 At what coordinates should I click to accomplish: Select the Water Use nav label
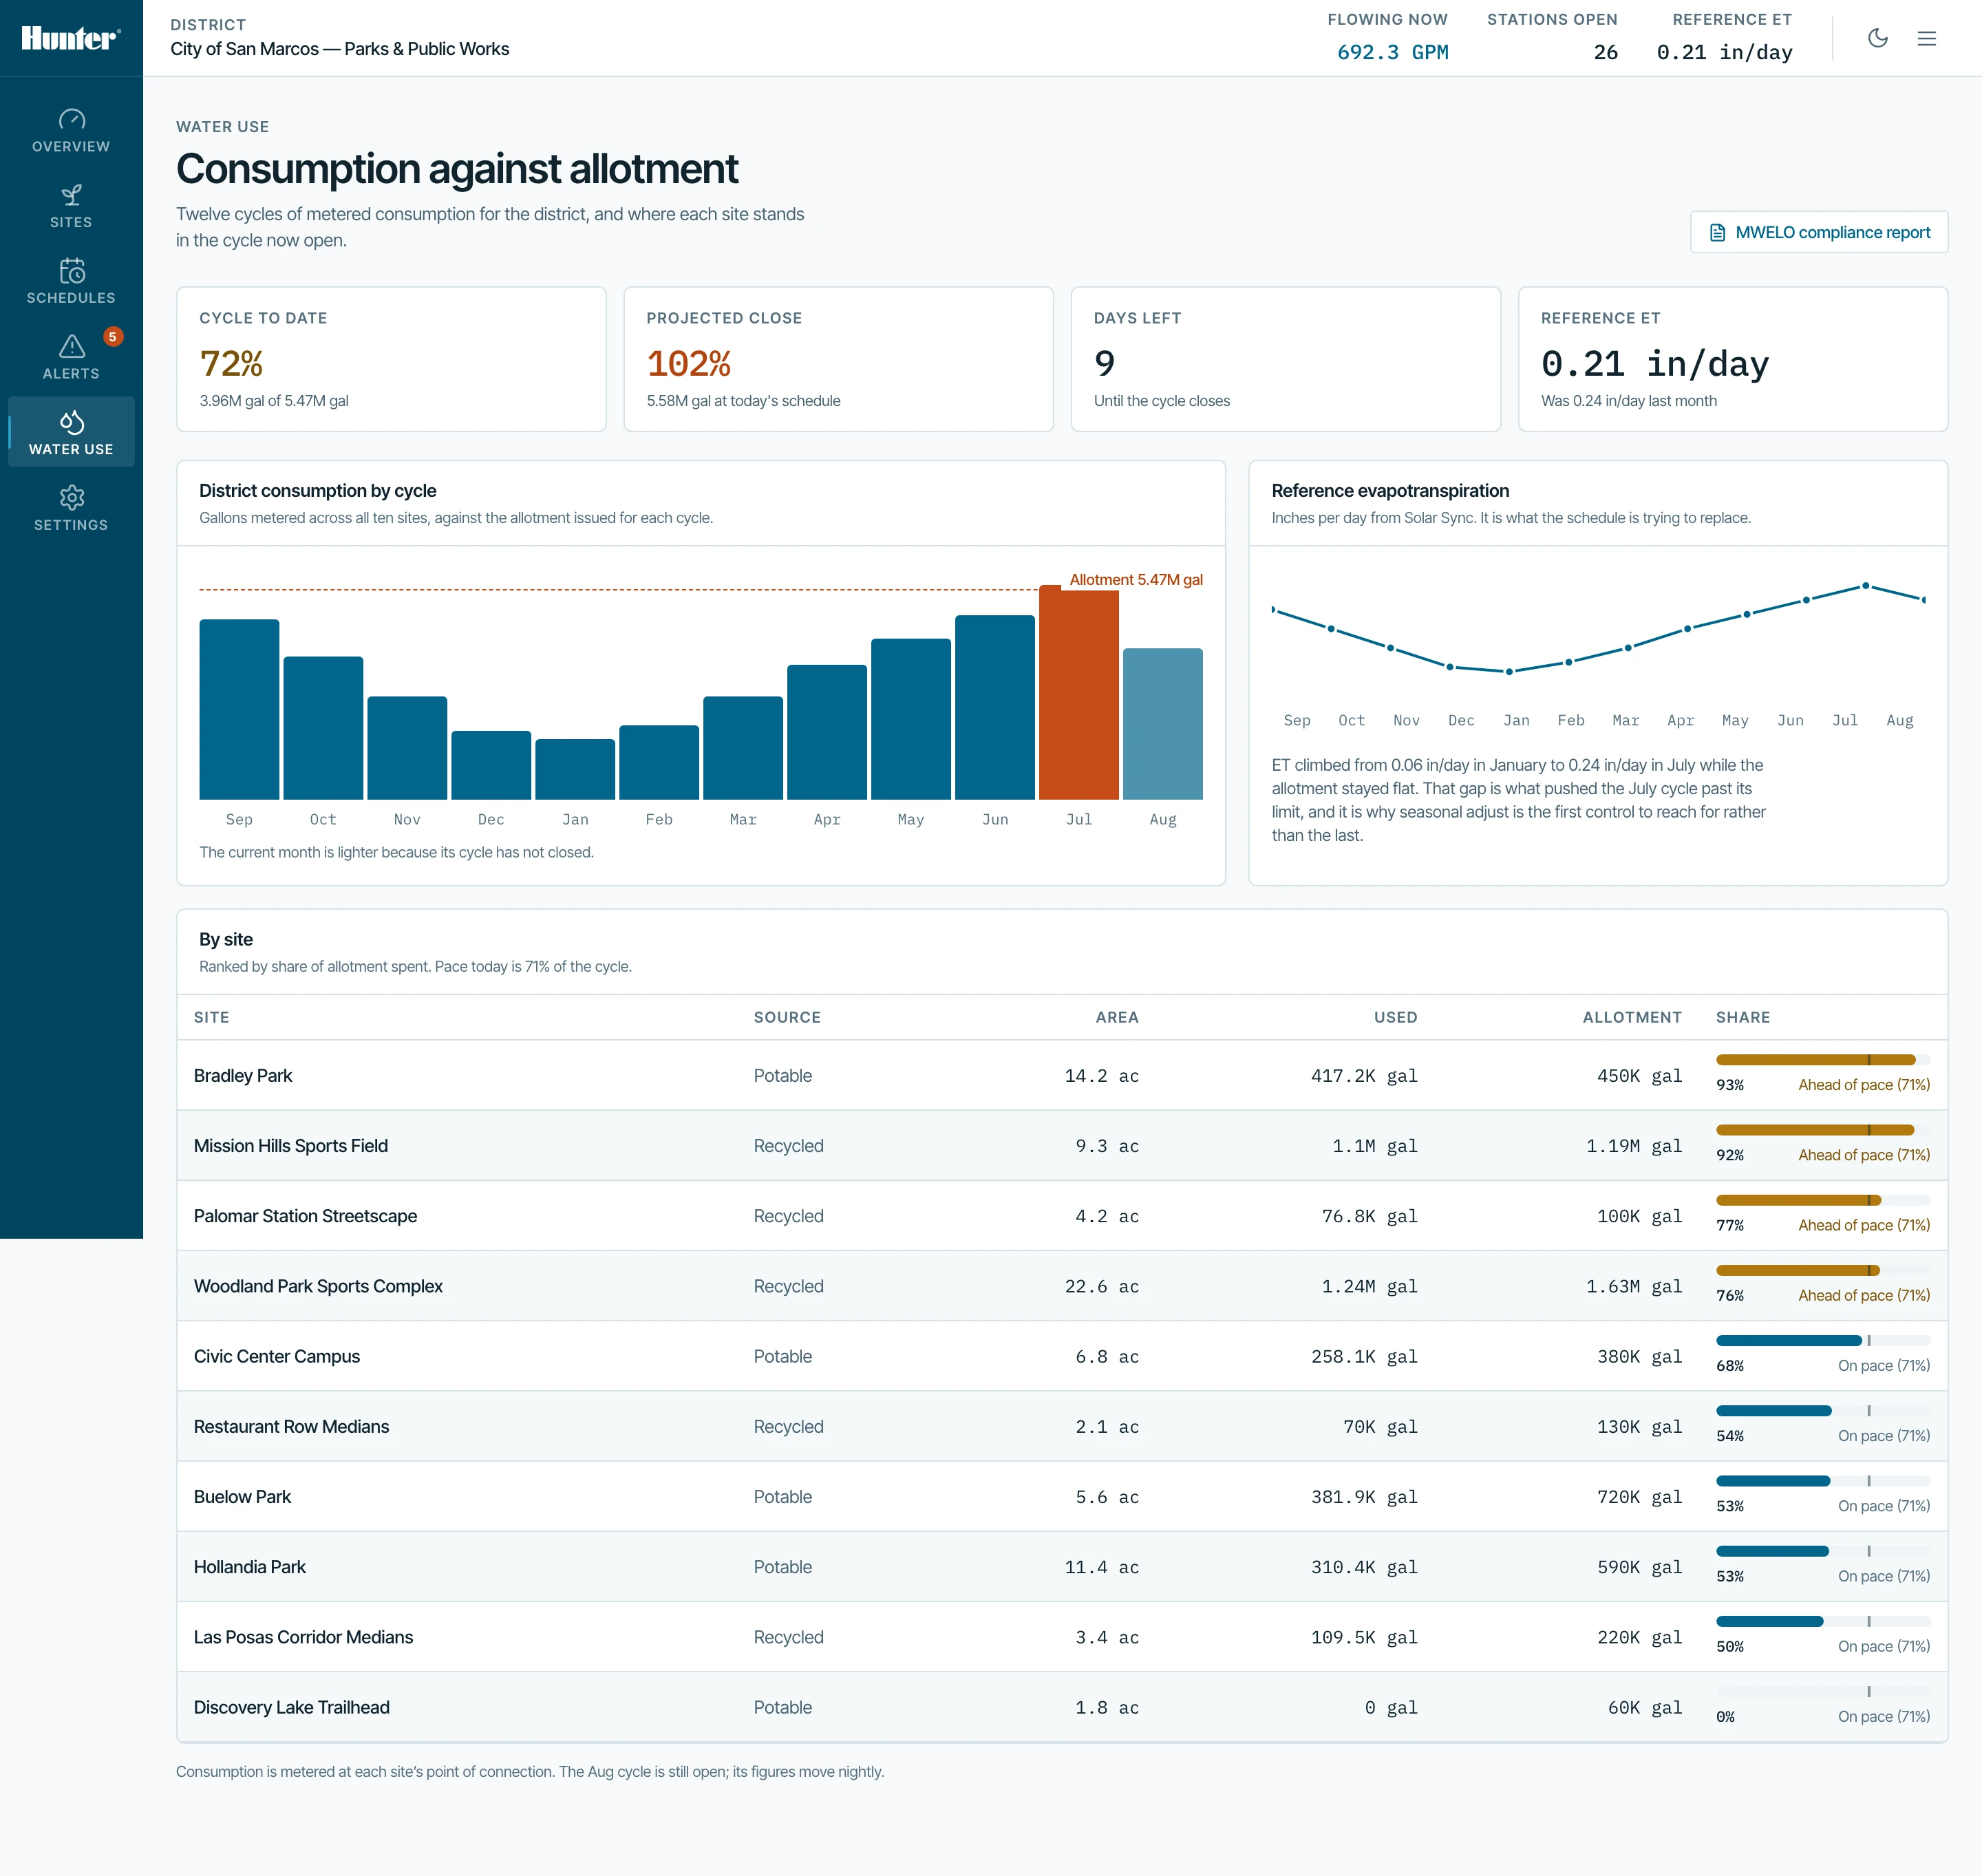pyautogui.click(x=71, y=449)
